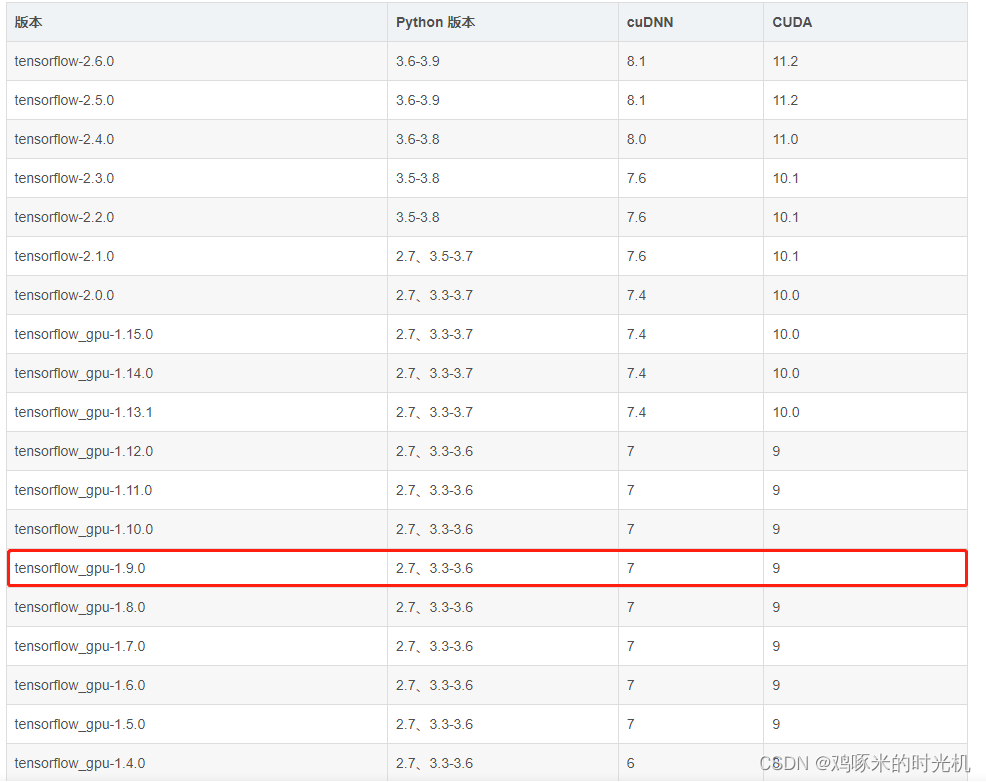This screenshot has width=986, height=782.
Task: Click the 版本 column header
Action: coord(197,22)
